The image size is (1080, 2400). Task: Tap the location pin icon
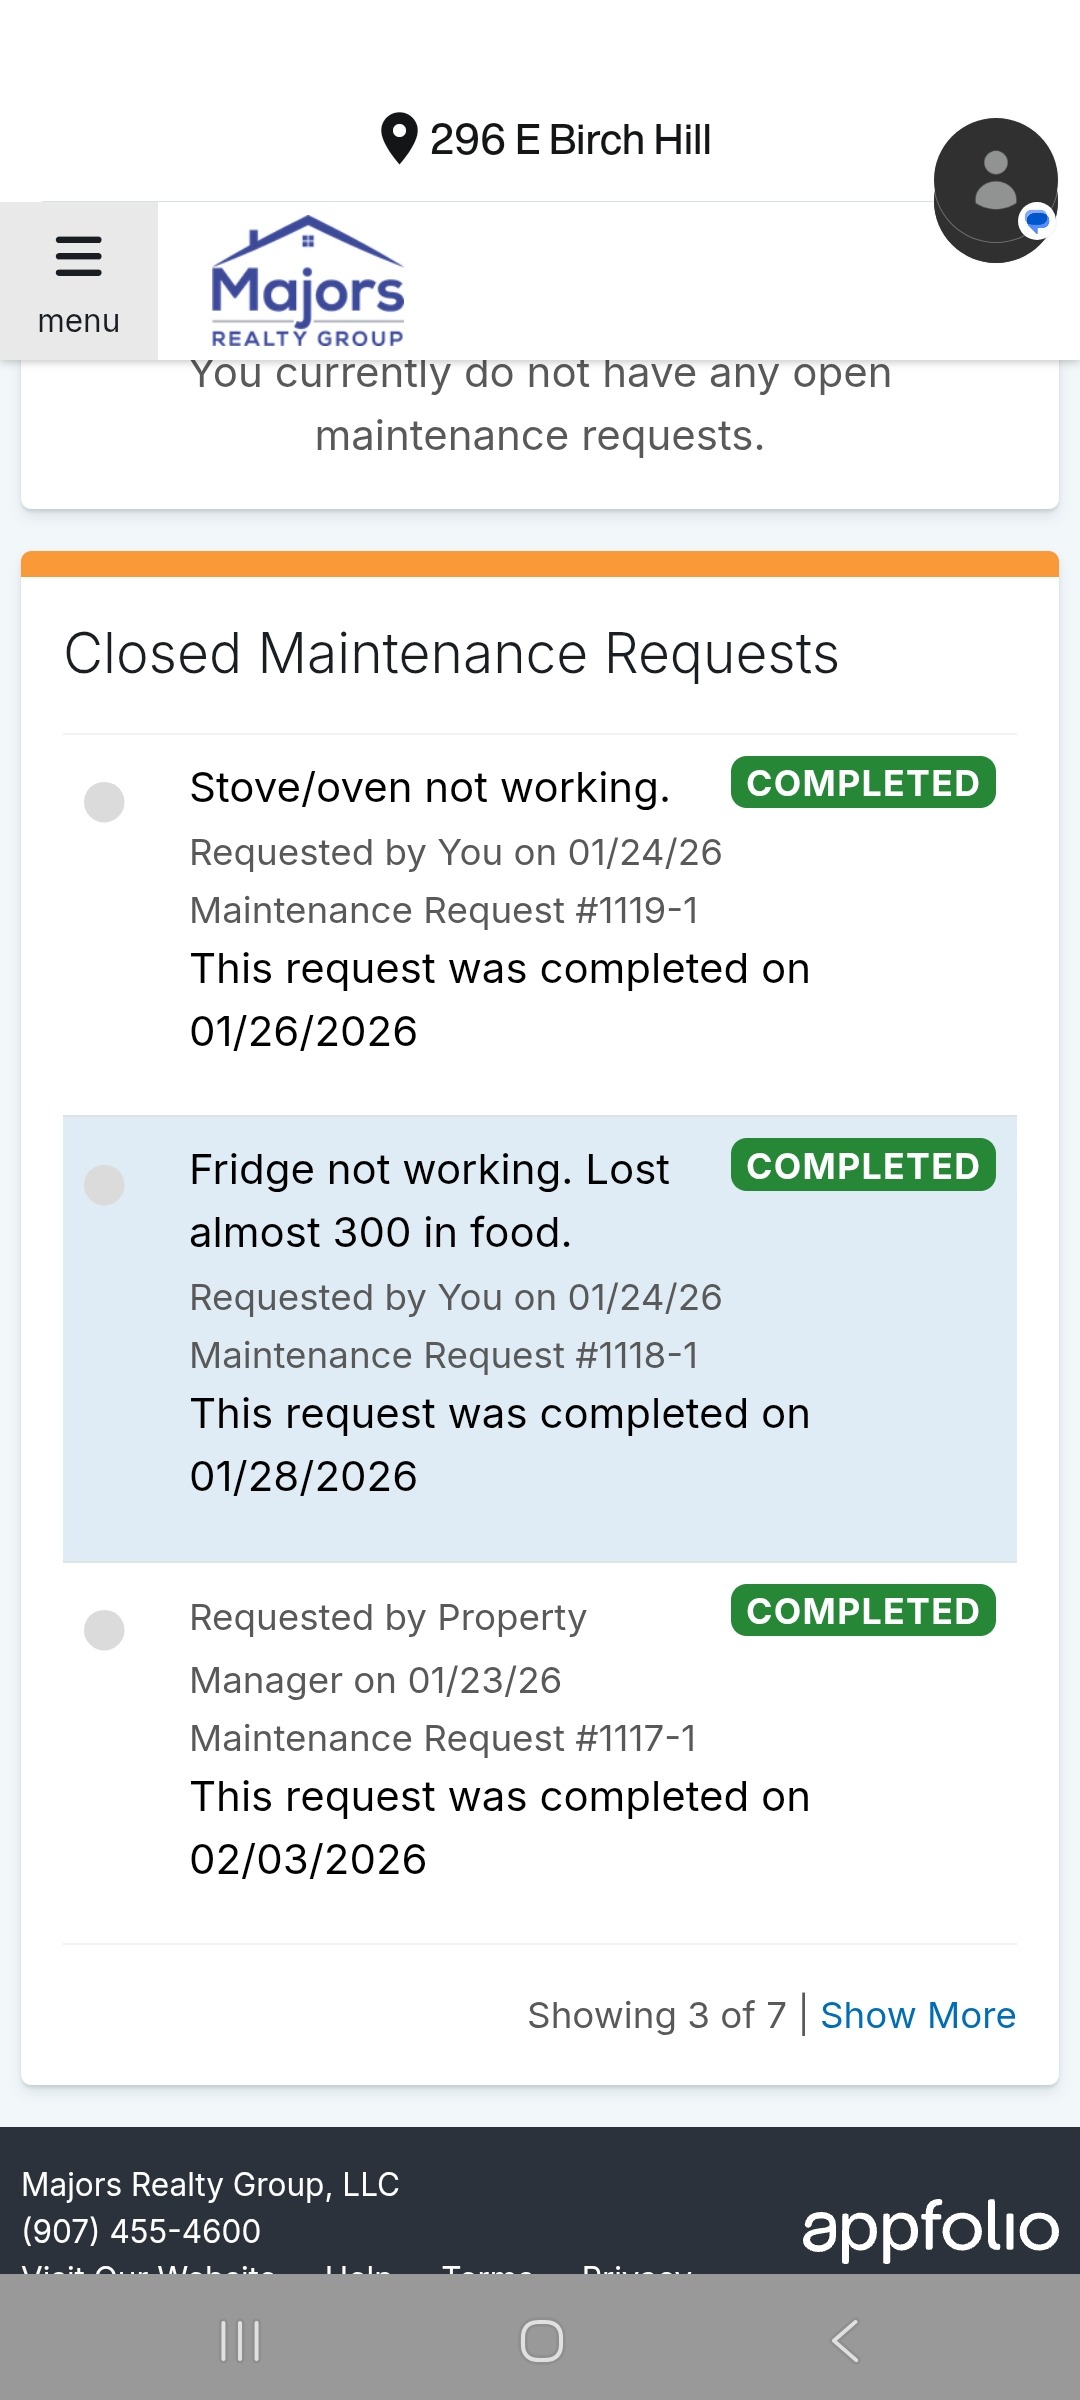point(399,139)
